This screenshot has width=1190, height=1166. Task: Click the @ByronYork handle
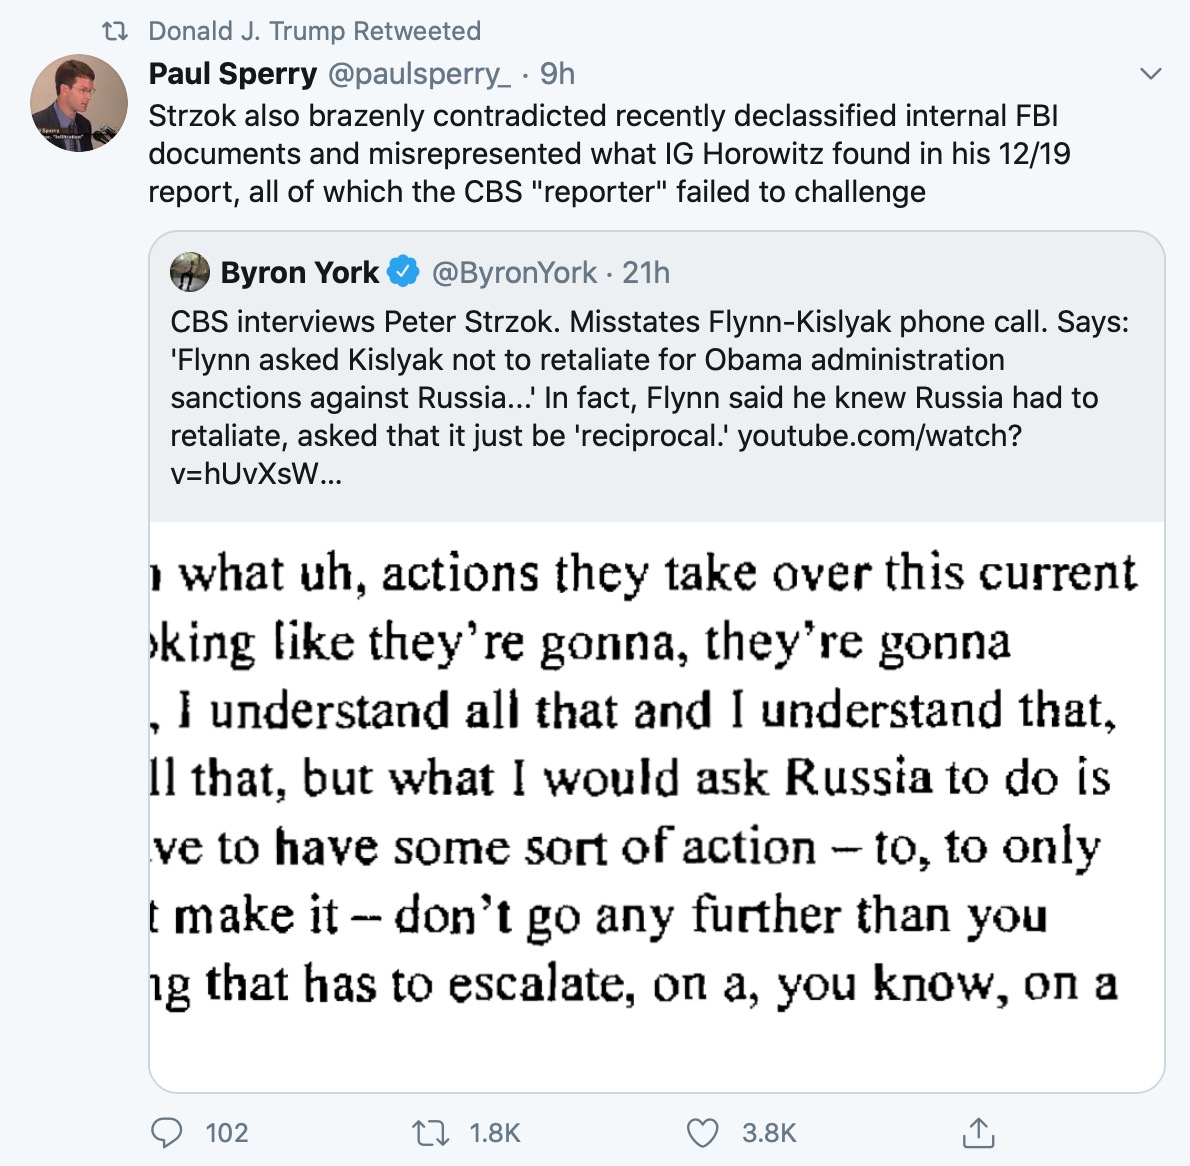coord(514,272)
